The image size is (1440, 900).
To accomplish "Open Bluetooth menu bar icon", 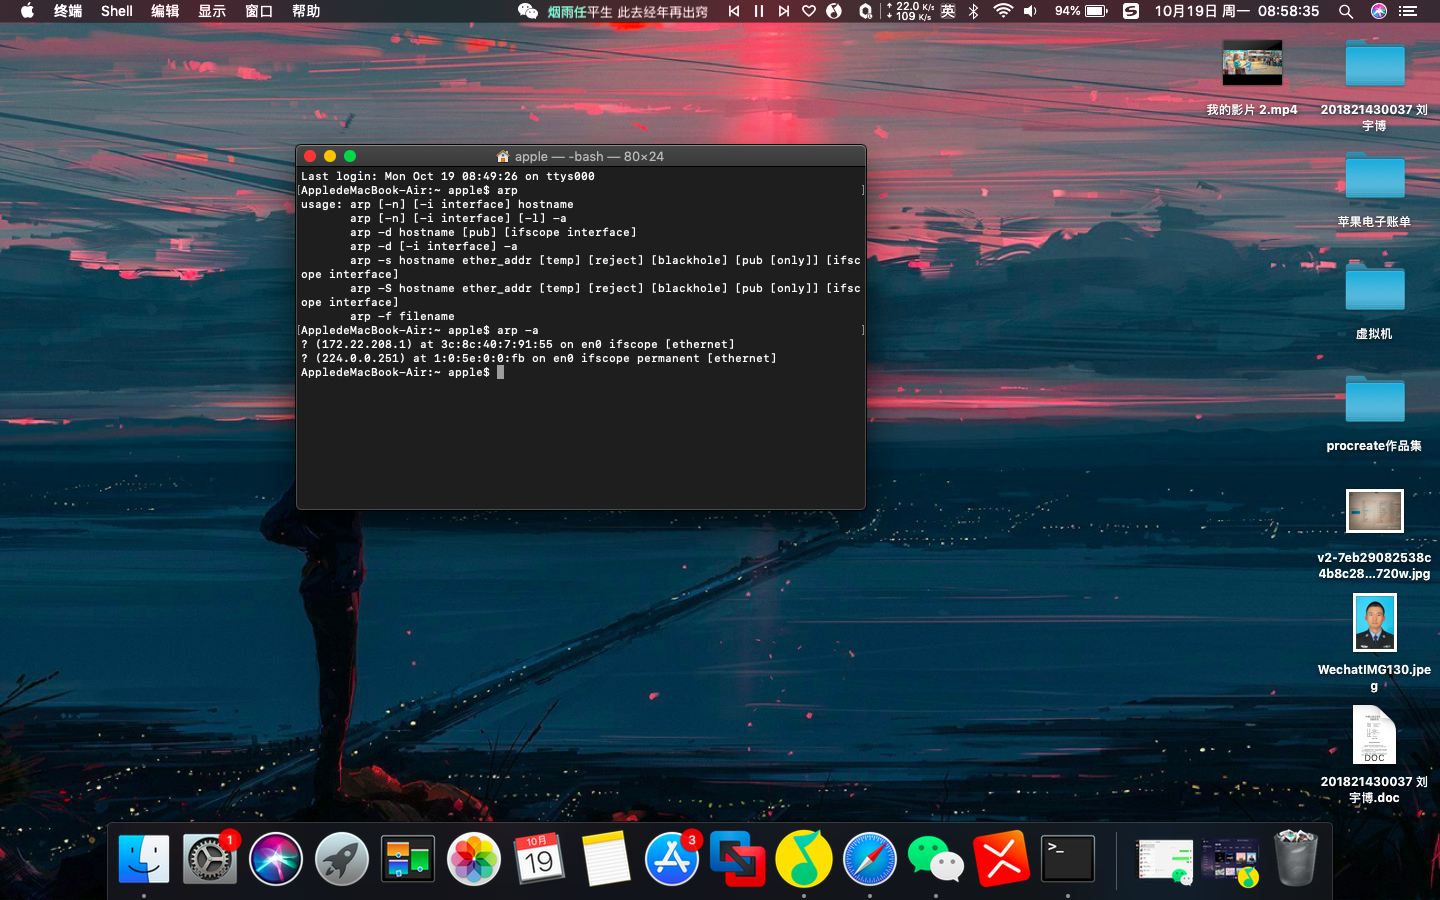I will (x=973, y=11).
